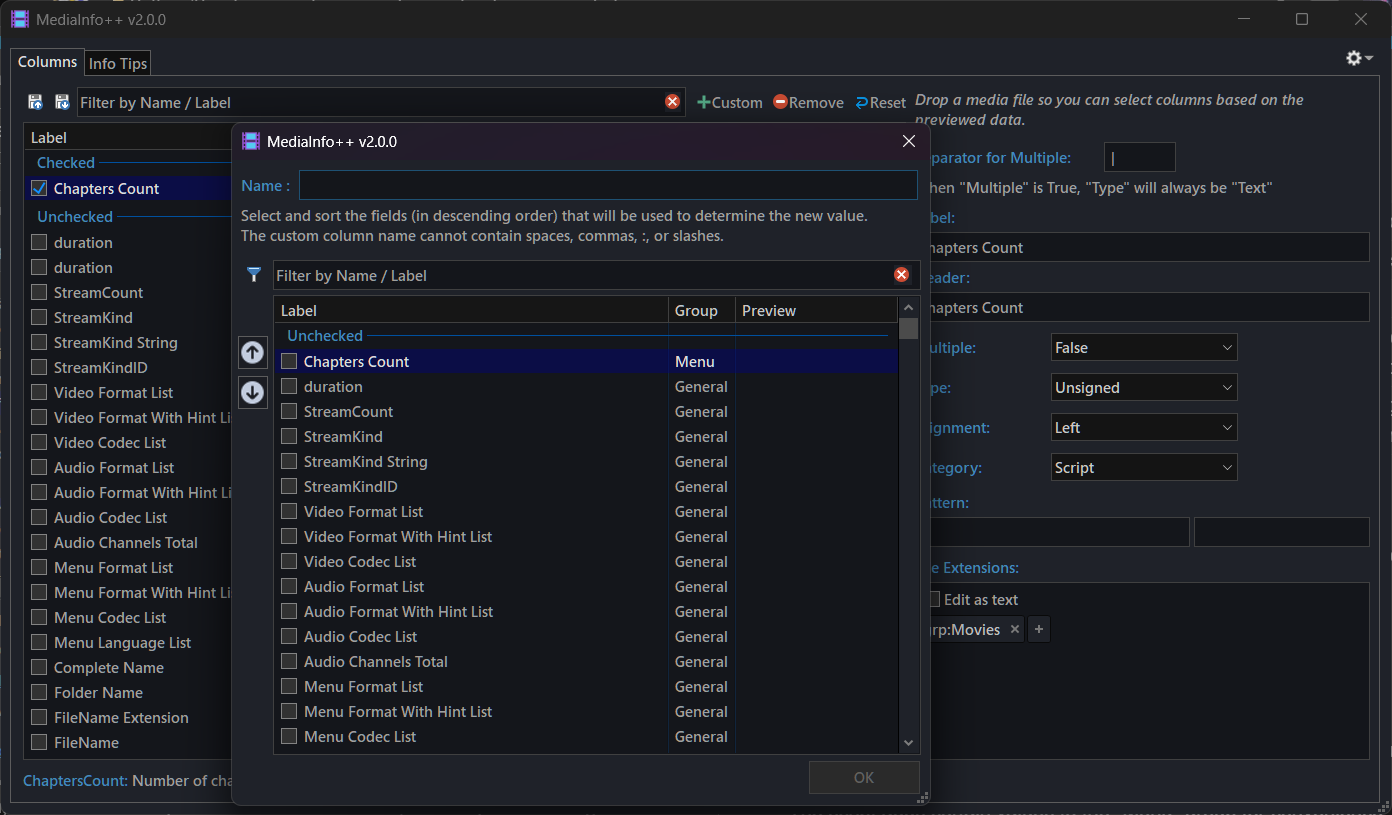The width and height of the screenshot is (1392, 815).
Task: Open the settings gear menu
Action: pyautogui.click(x=1358, y=59)
